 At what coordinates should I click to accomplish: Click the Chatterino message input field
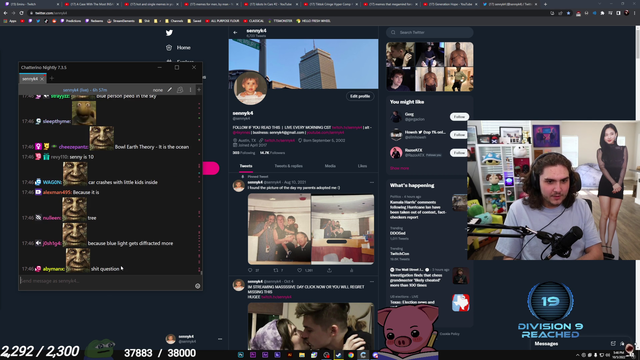[106, 281]
